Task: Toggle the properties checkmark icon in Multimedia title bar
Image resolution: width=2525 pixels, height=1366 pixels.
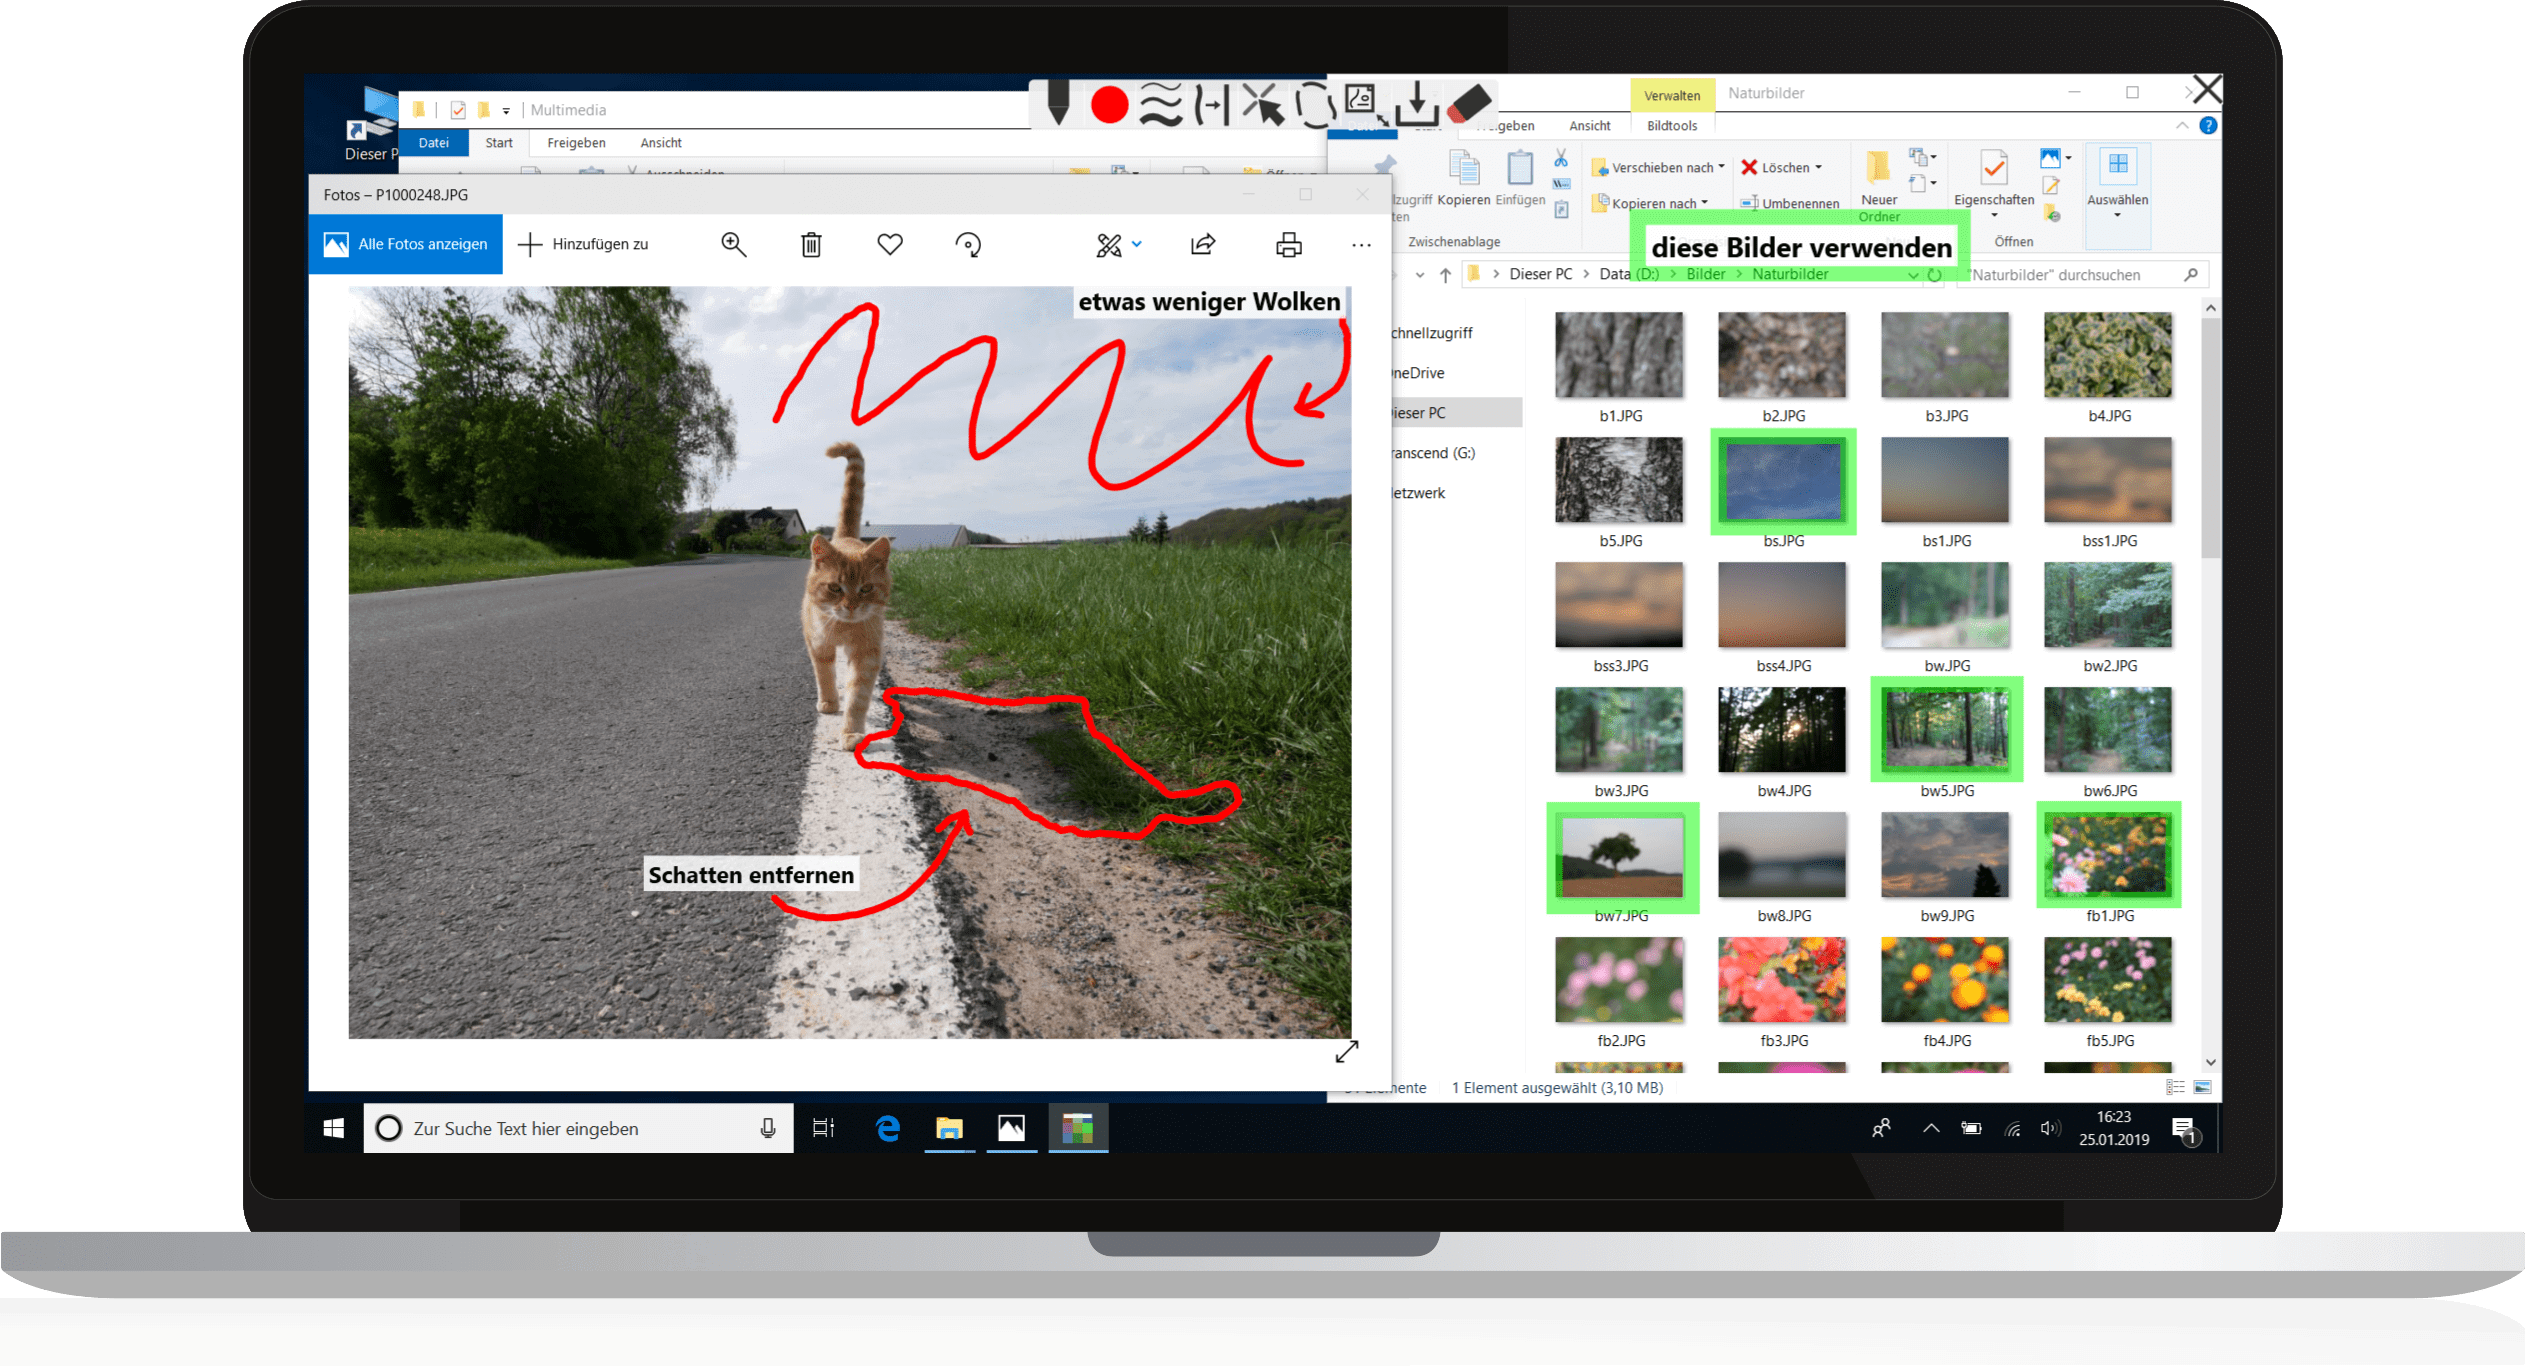Action: click(458, 110)
